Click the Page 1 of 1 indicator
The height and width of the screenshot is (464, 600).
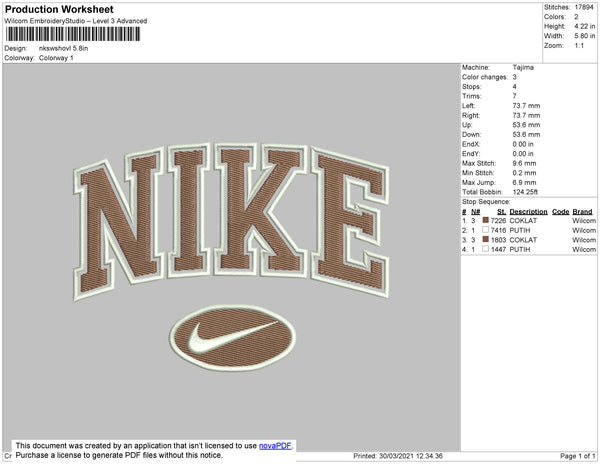tap(578, 456)
